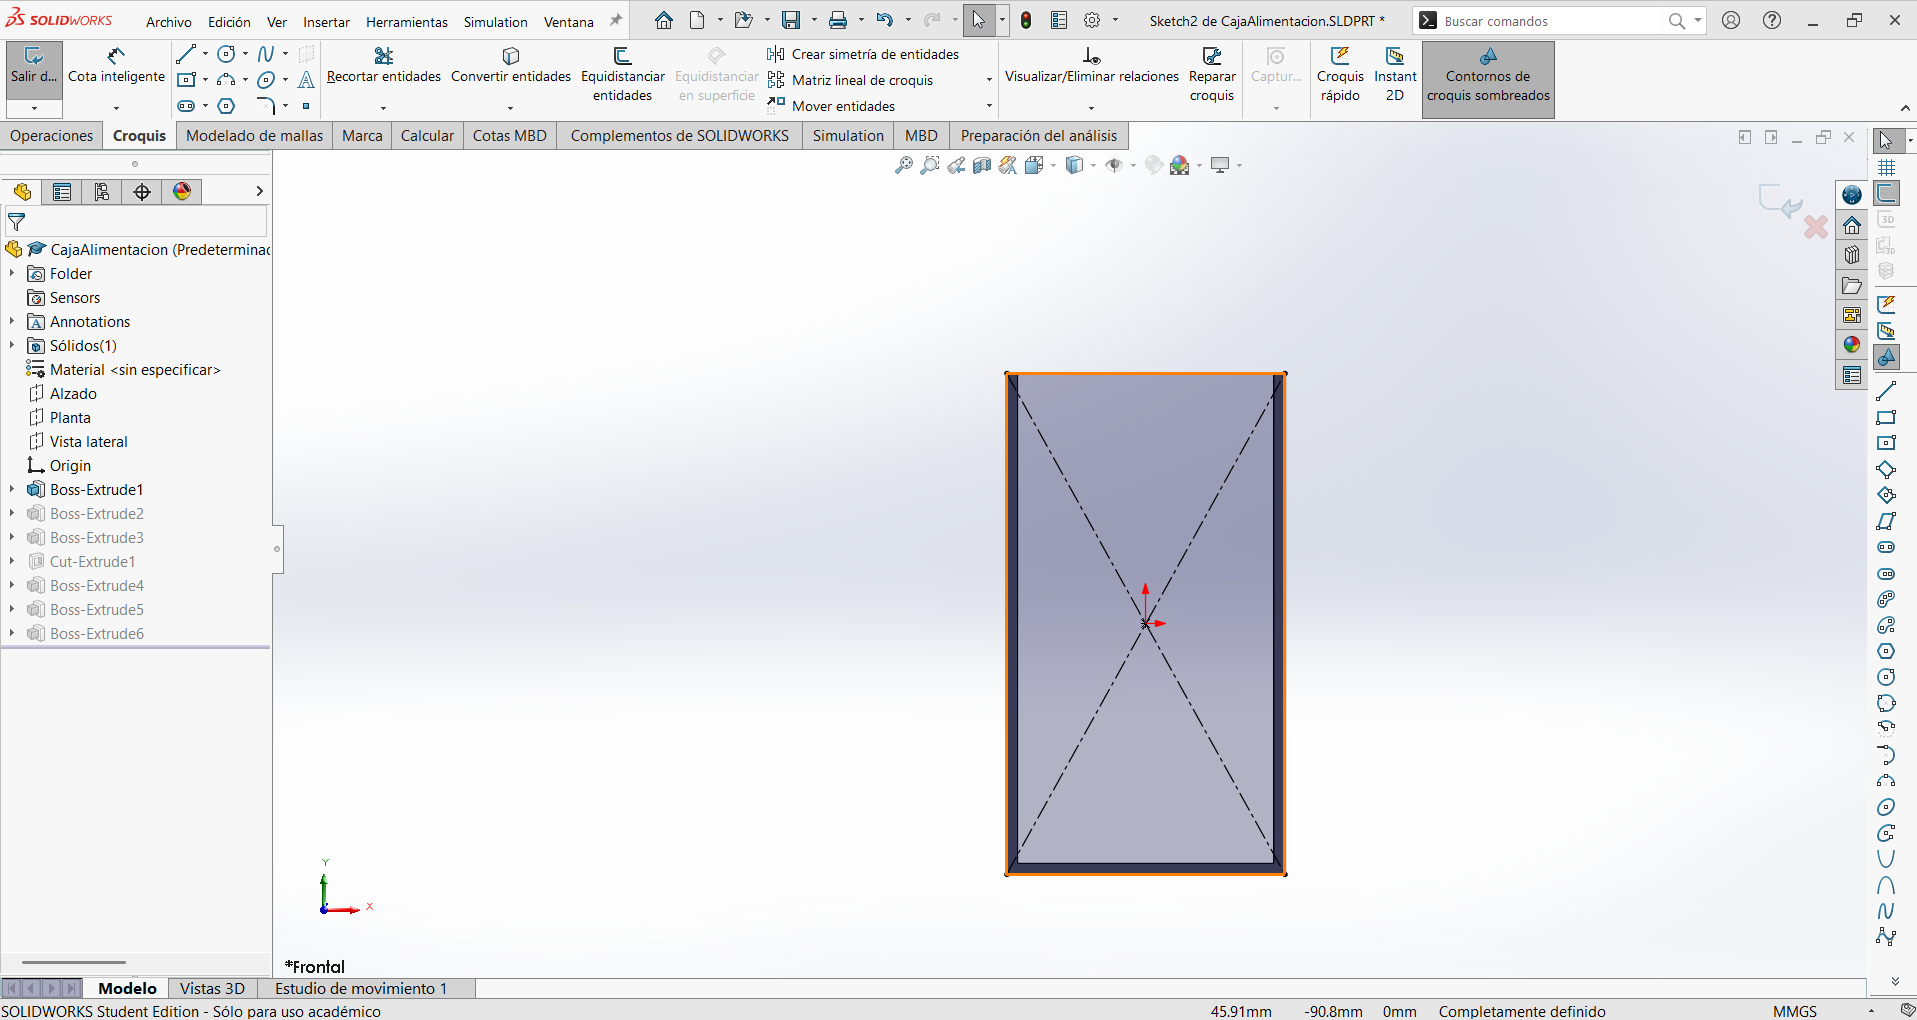
Task: Click Section view icon
Action: (x=982, y=165)
